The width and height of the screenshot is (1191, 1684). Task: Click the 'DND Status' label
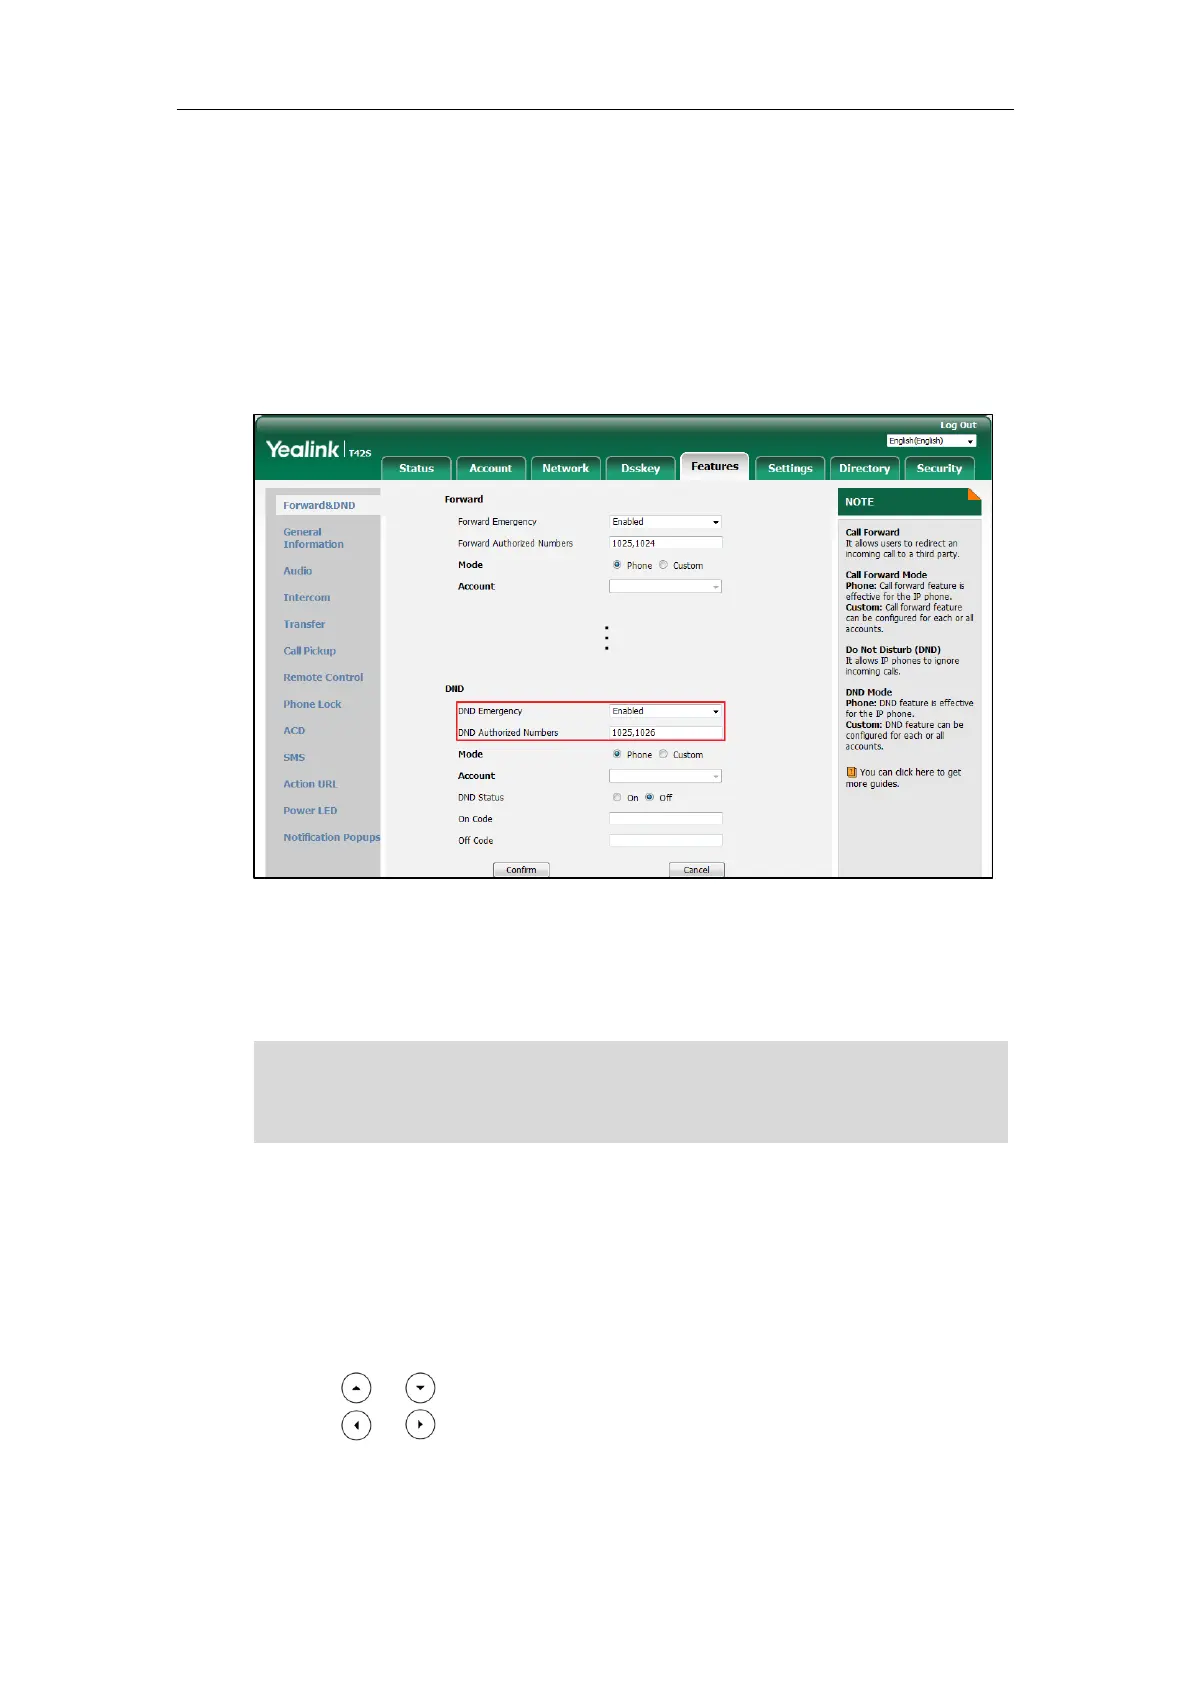[x=481, y=798]
